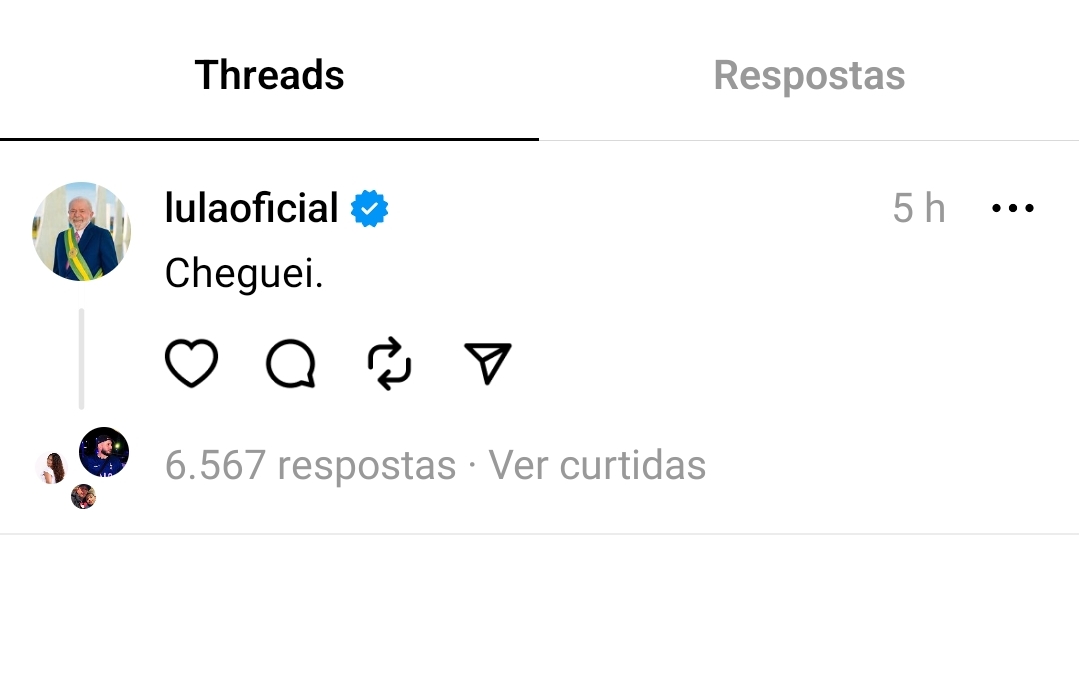Click the vertical thread connector line
This screenshot has width=1080, height=694.
coord(81,359)
